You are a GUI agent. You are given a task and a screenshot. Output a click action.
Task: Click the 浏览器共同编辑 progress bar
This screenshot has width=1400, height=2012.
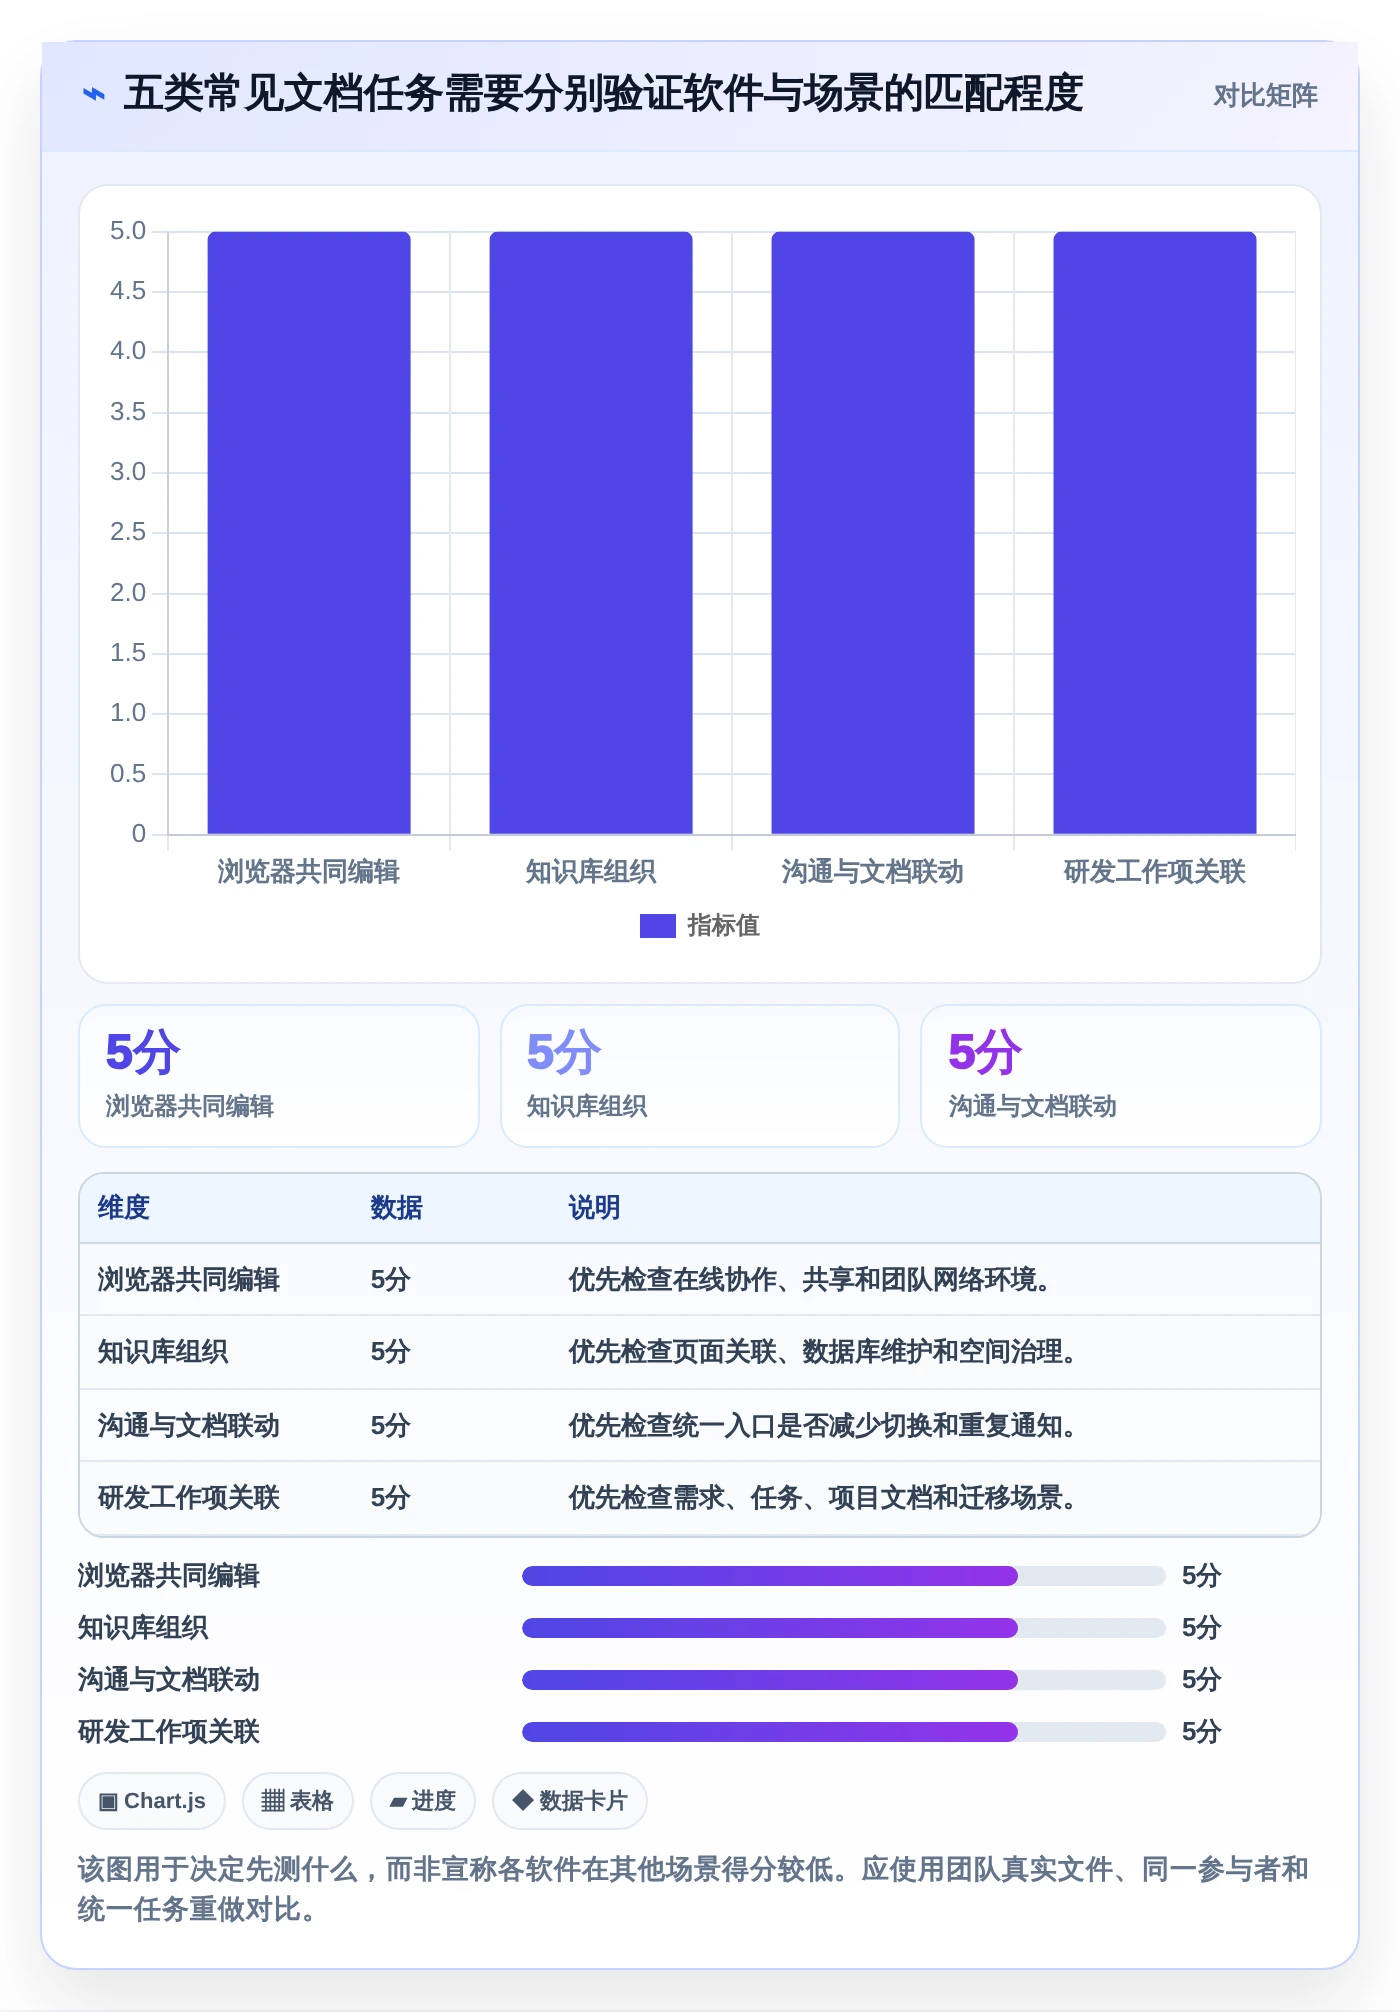coord(844,1576)
